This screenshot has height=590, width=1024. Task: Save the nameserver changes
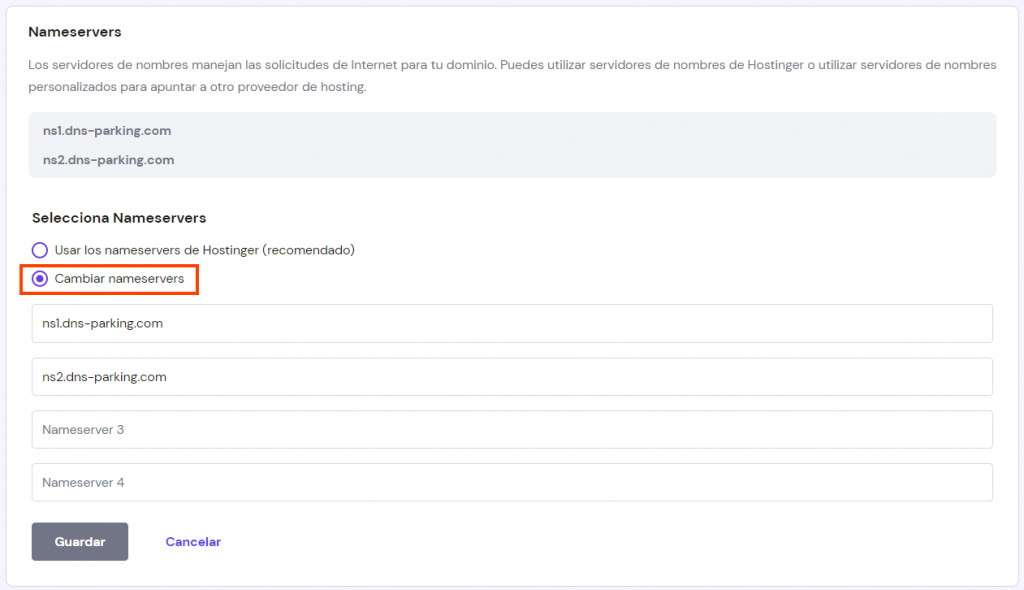point(79,541)
